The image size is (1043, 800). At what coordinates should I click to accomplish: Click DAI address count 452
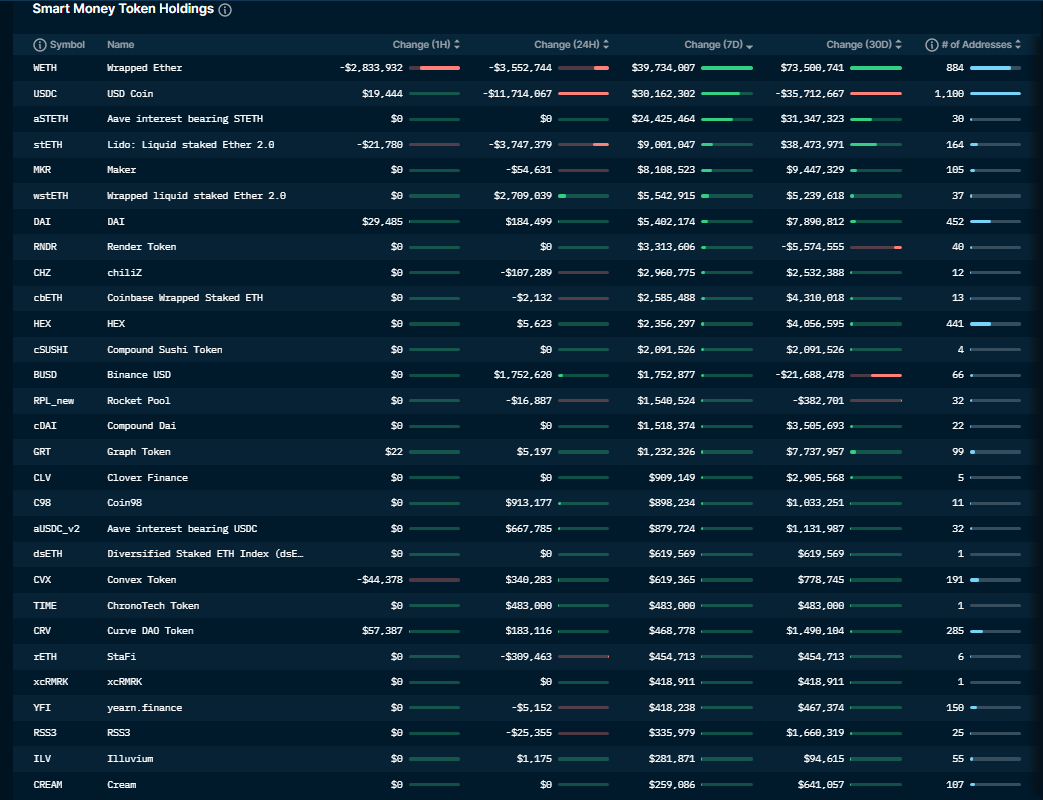(955, 222)
